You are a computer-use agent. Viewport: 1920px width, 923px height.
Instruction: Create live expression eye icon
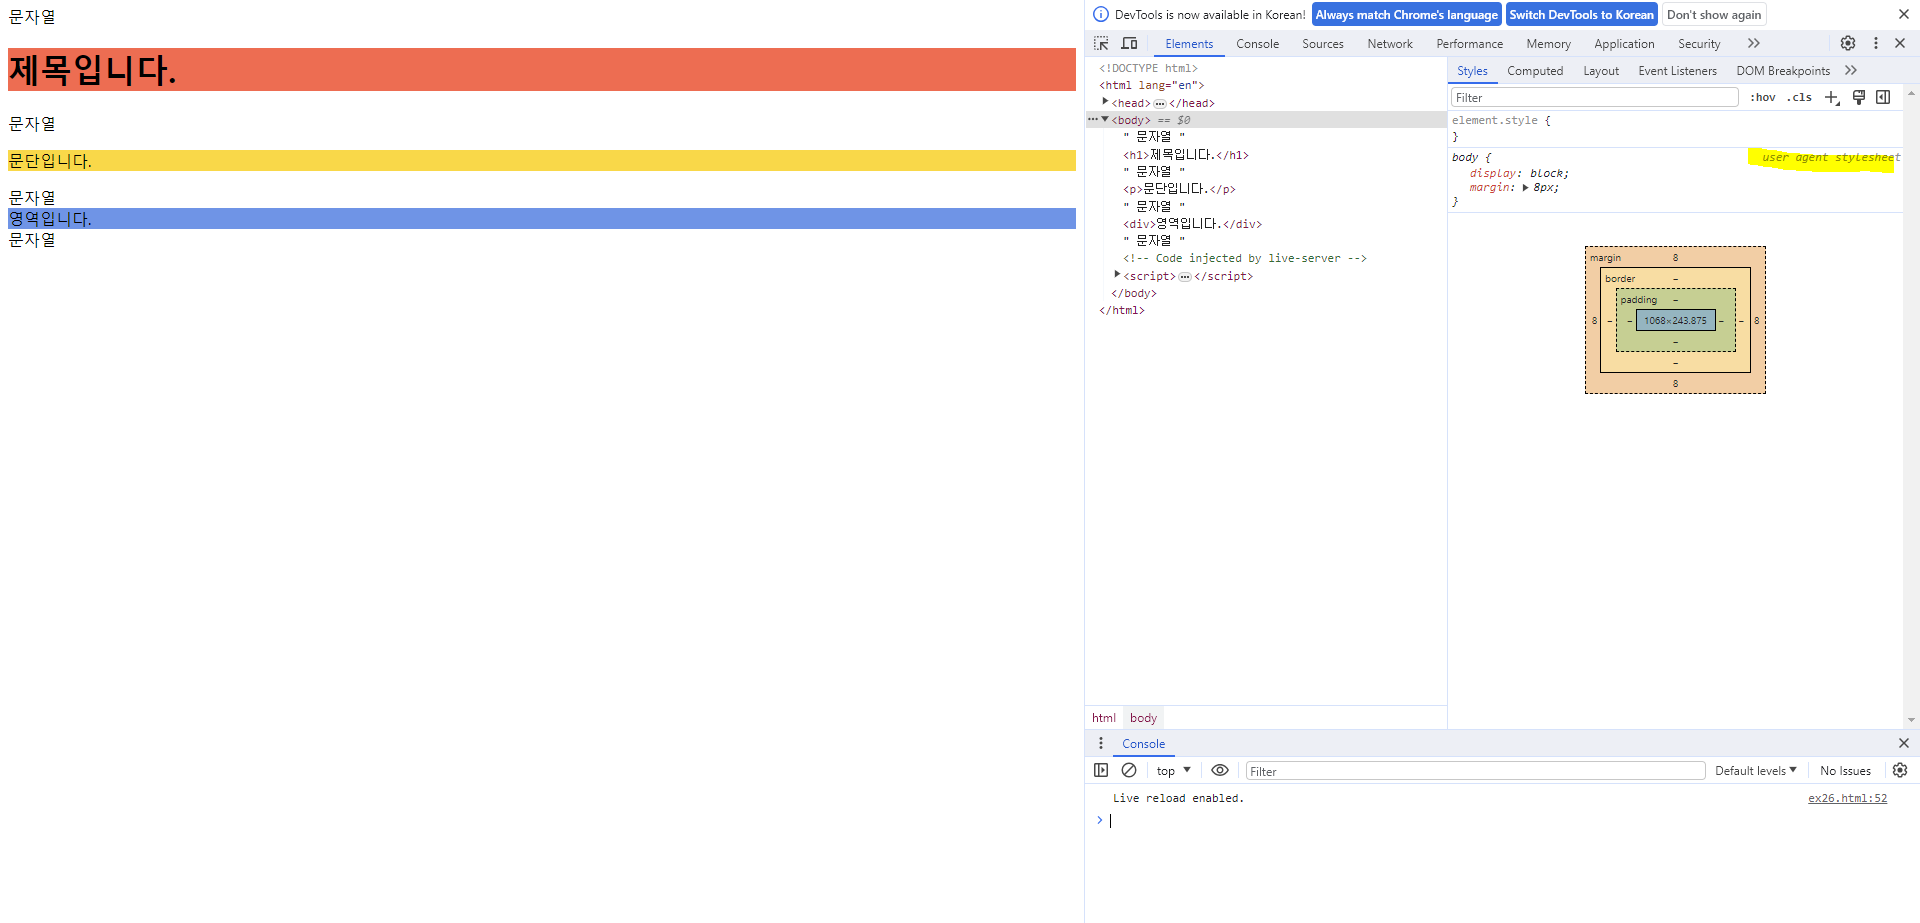tap(1220, 770)
